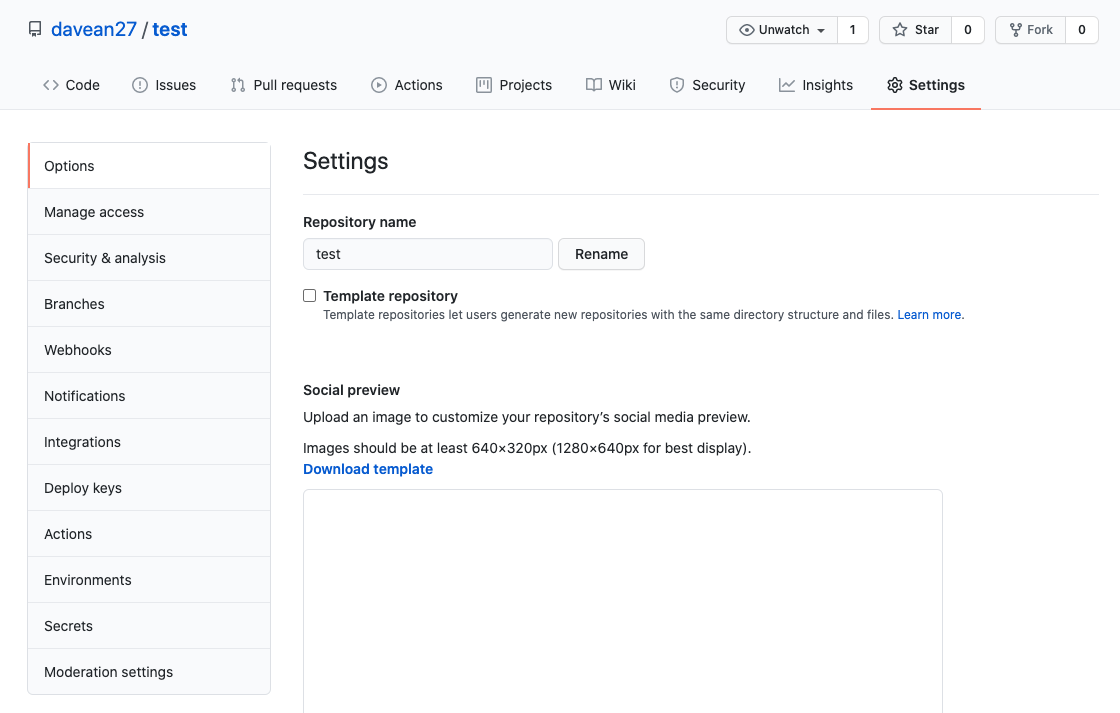Open Webhooks settings

tap(149, 350)
